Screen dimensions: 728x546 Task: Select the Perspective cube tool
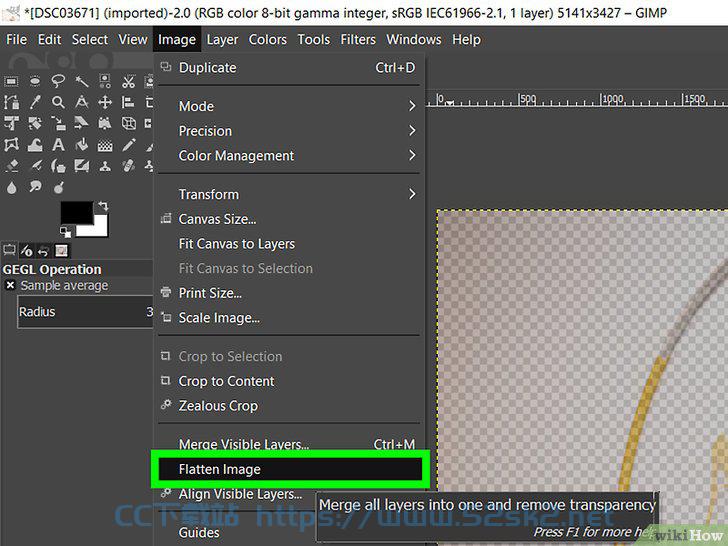[x=129, y=124]
